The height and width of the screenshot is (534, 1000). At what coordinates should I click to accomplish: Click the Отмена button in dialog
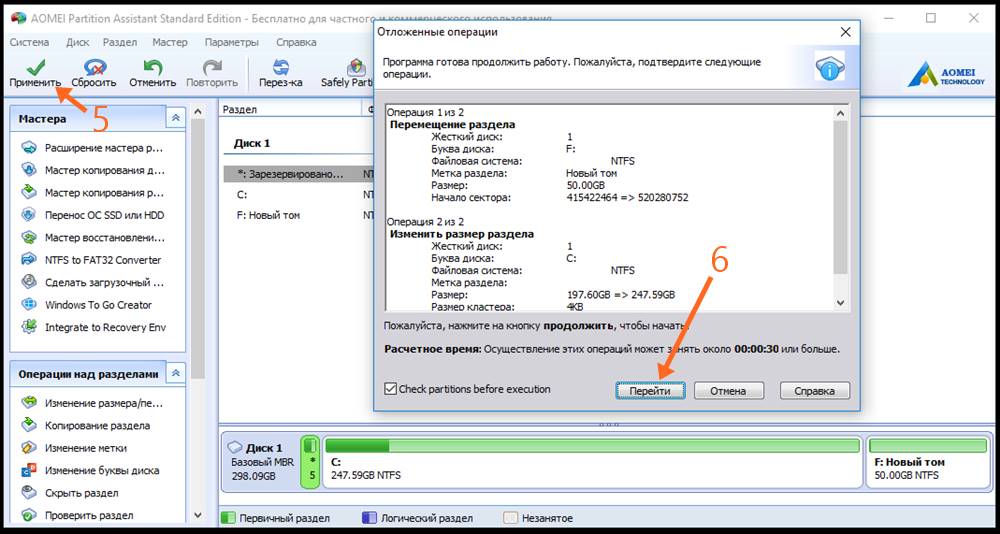tap(728, 390)
